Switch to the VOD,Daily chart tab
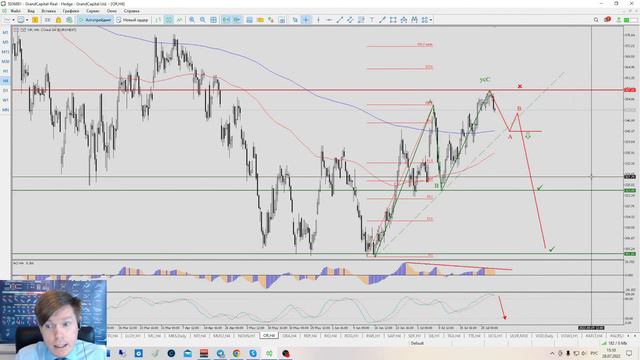The height and width of the screenshot is (360, 640). [x=544, y=336]
